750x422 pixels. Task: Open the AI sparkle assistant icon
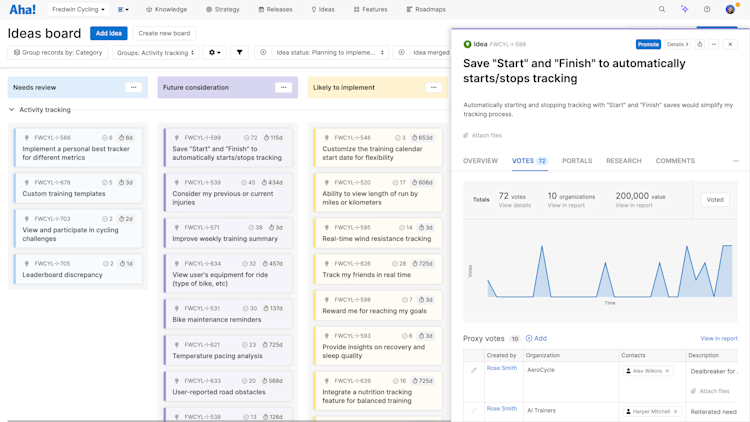tap(684, 9)
